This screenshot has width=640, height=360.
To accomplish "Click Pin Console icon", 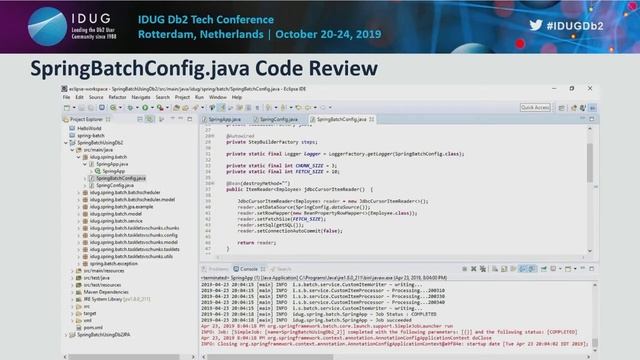I will click(x=544, y=269).
